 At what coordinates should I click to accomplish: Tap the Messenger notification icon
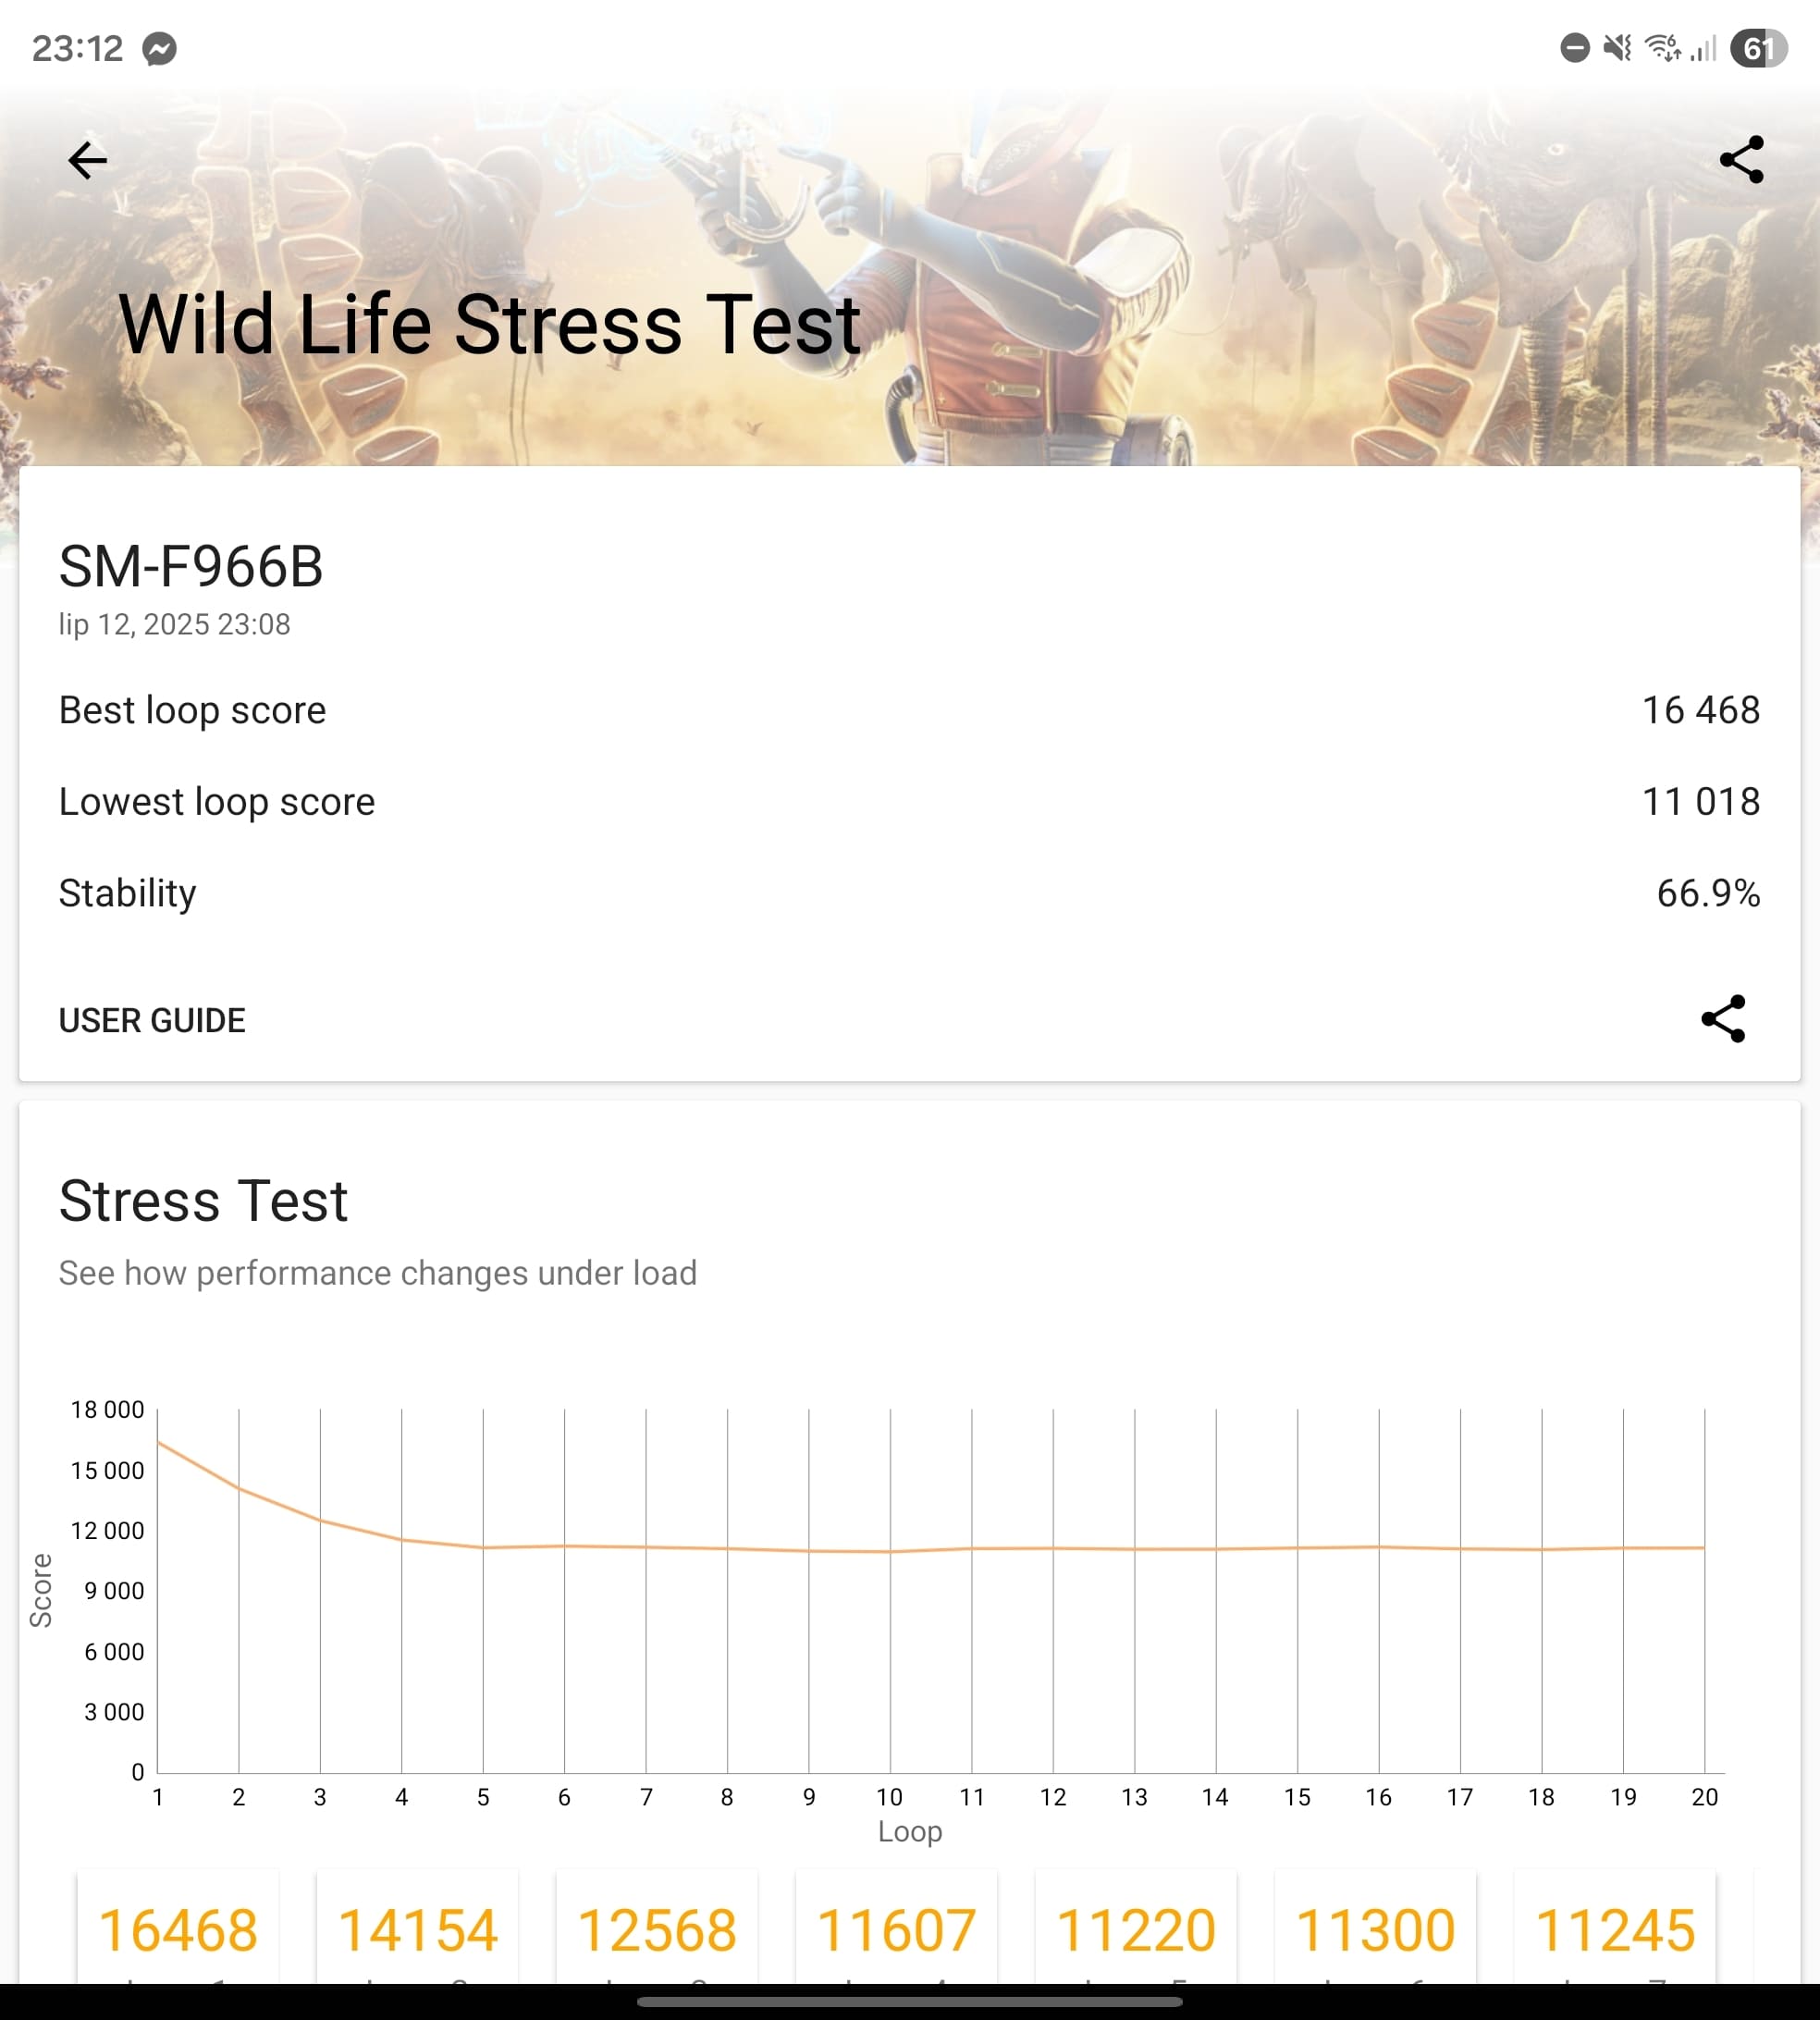(x=160, y=48)
